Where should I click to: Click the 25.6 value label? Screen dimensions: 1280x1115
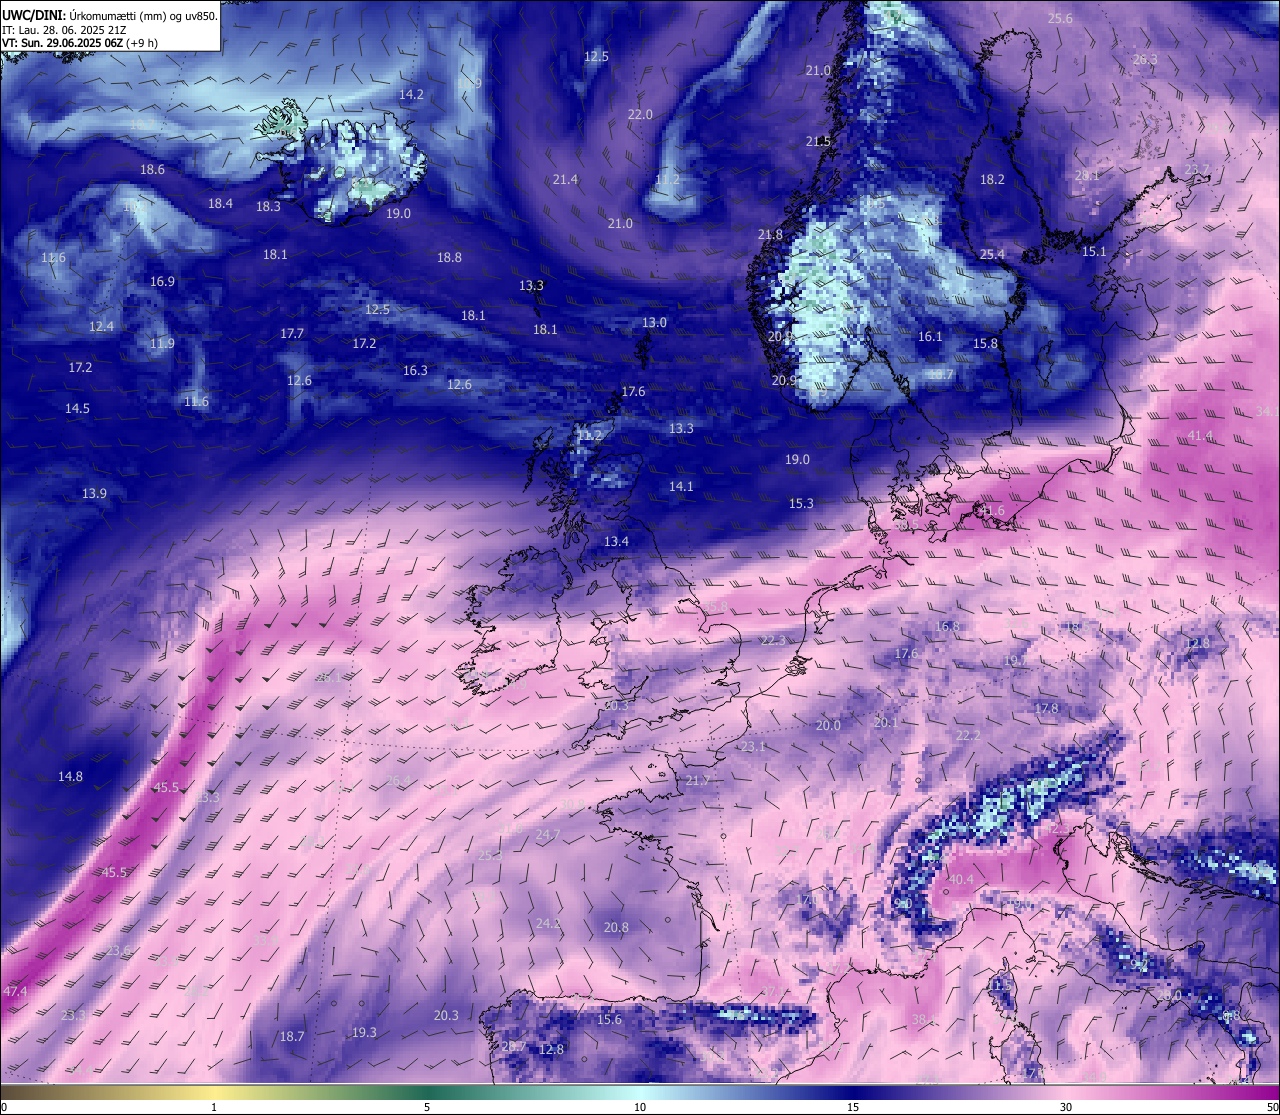(1060, 19)
